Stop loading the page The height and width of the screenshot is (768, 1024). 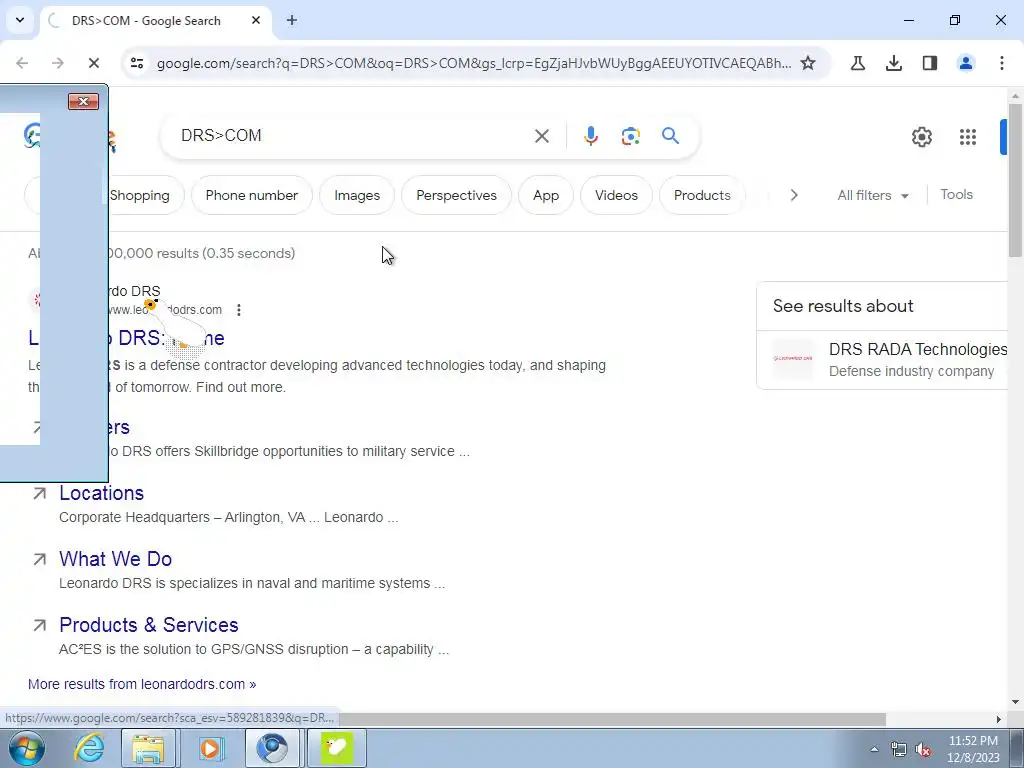coord(93,63)
